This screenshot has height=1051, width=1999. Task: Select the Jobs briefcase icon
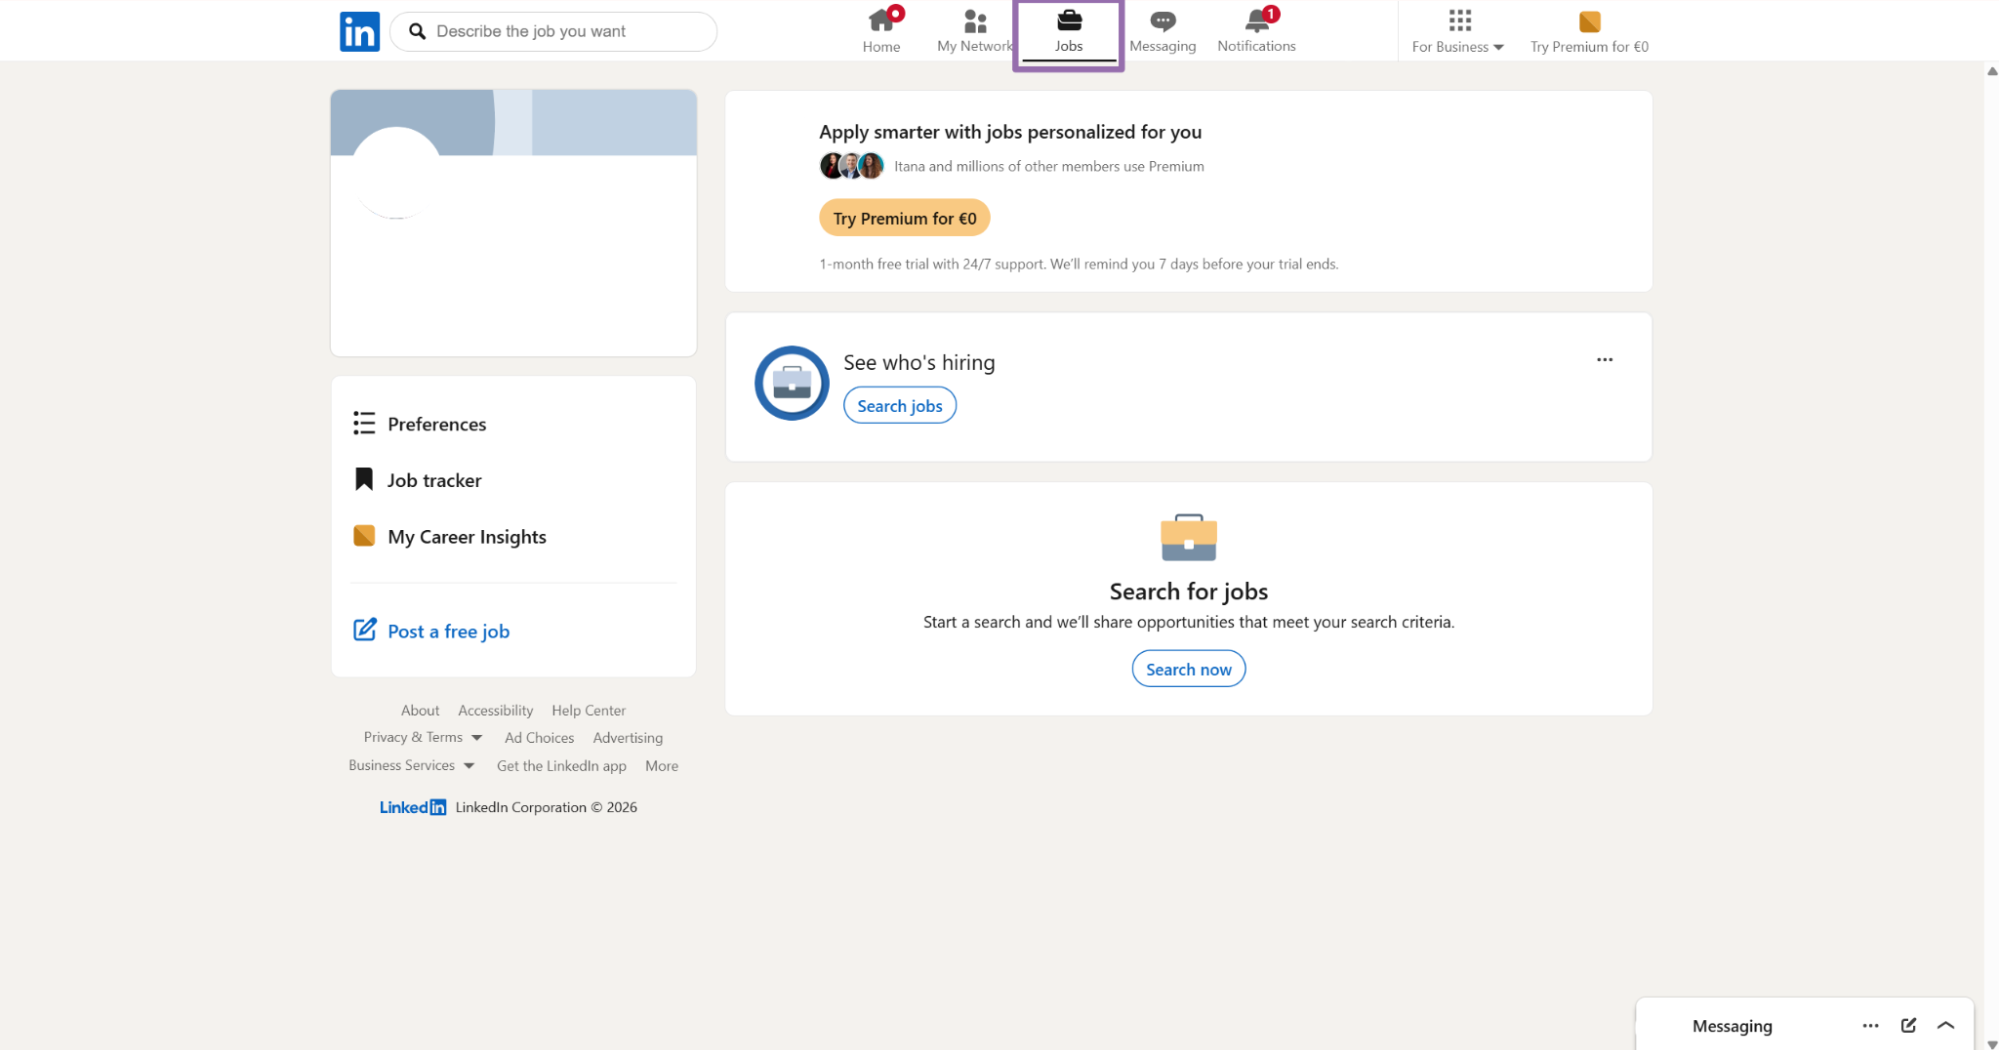[x=1069, y=20]
